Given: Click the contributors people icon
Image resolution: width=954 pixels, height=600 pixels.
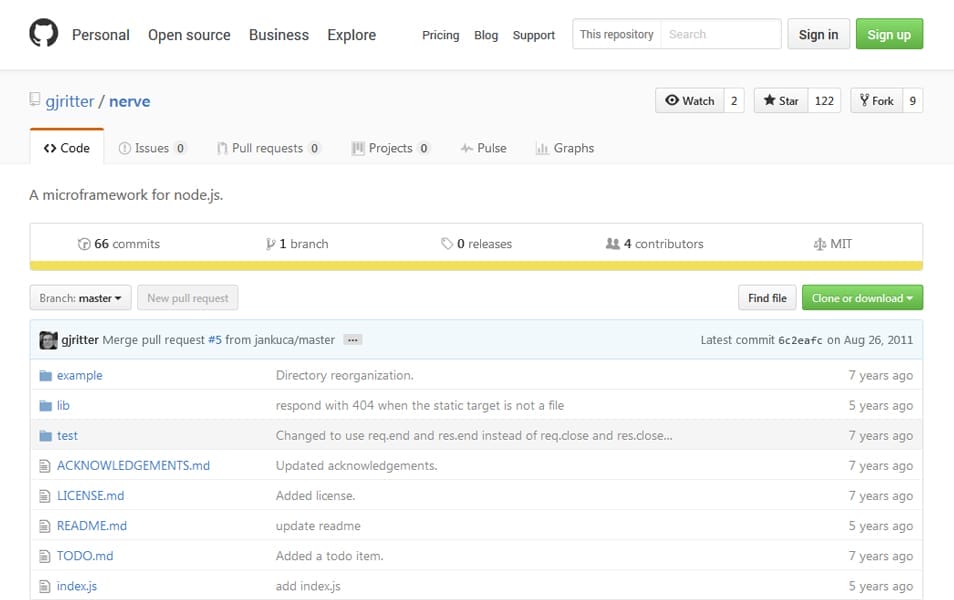Looking at the screenshot, I should pos(612,244).
